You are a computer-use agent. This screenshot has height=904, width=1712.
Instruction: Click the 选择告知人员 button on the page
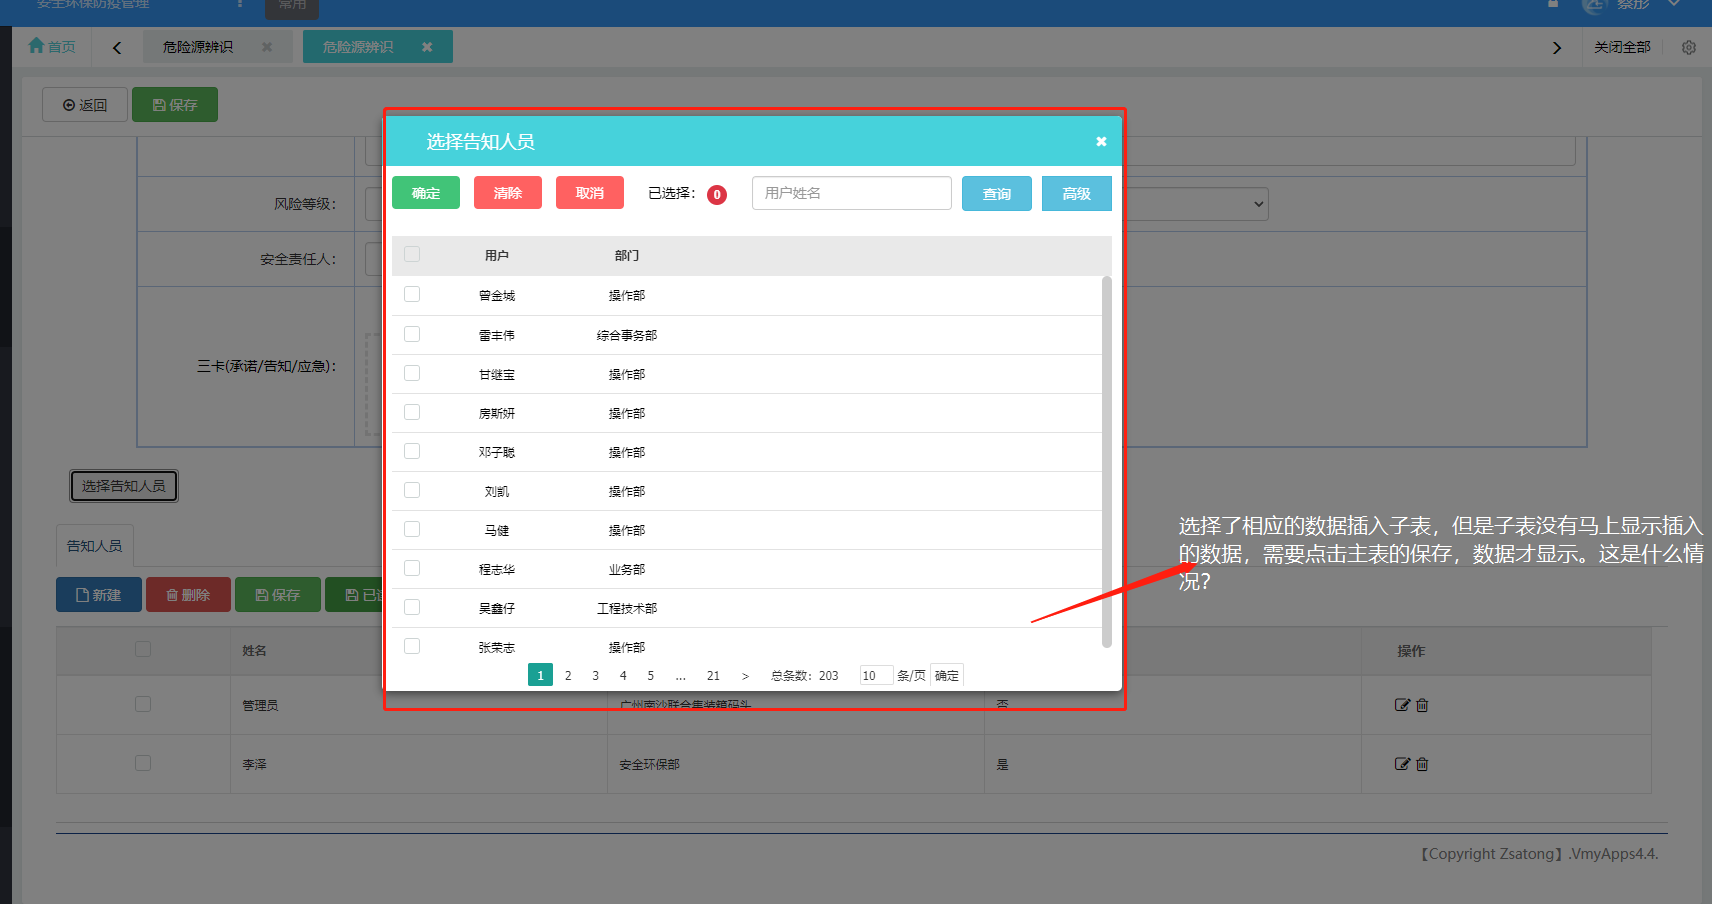[x=124, y=486]
